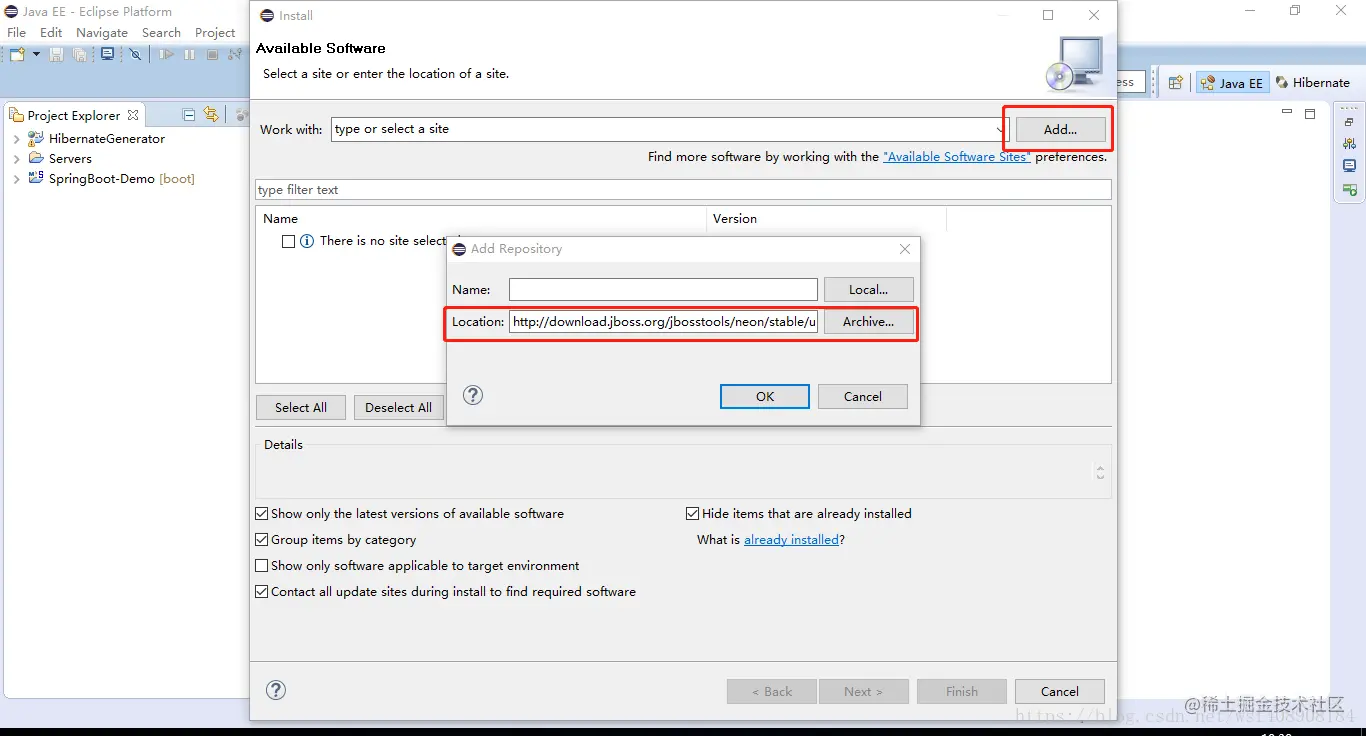Click the Add... button in Install dialog
Screen dimensions: 1366x736
coord(1060,129)
